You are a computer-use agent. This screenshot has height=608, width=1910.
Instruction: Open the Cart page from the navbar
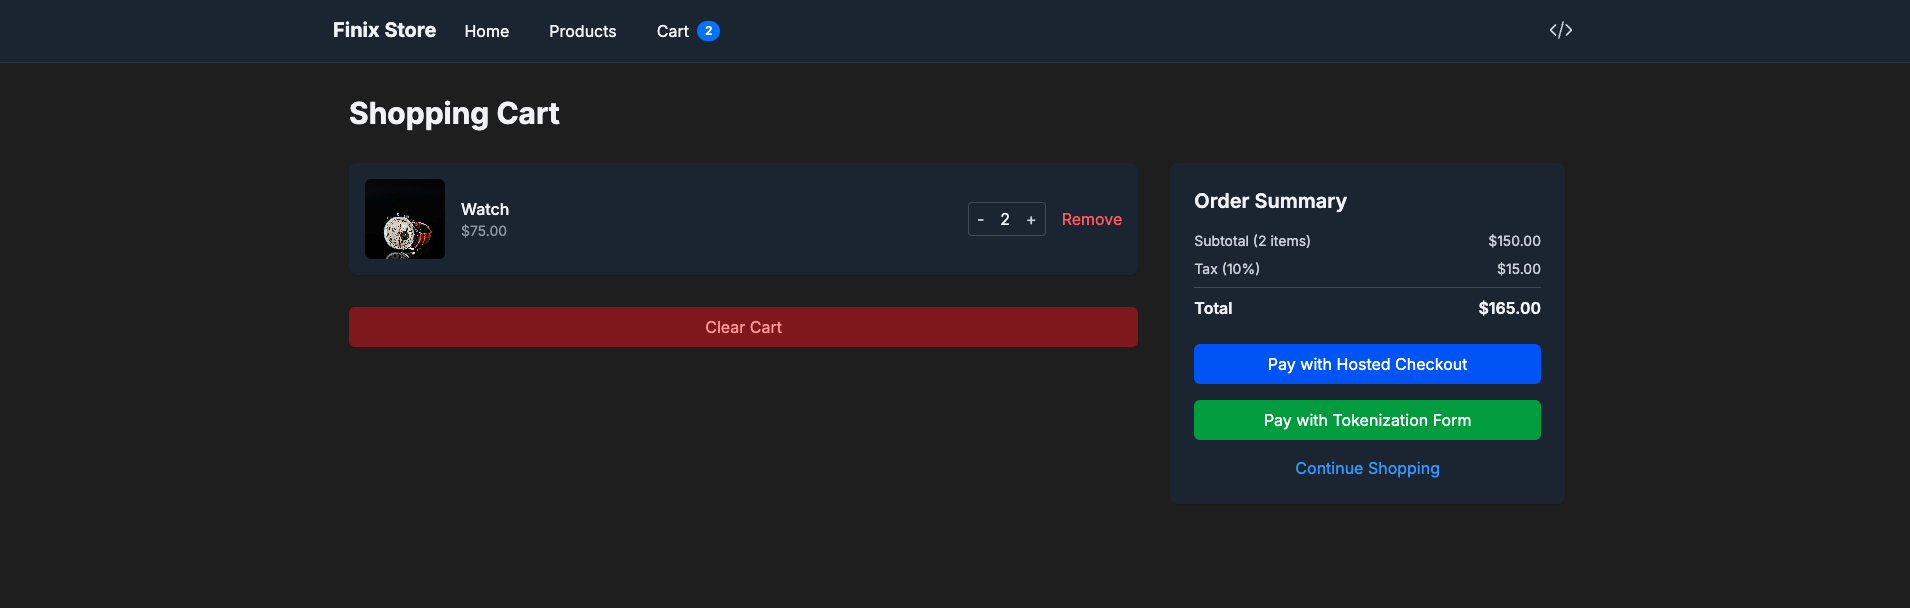(x=671, y=31)
